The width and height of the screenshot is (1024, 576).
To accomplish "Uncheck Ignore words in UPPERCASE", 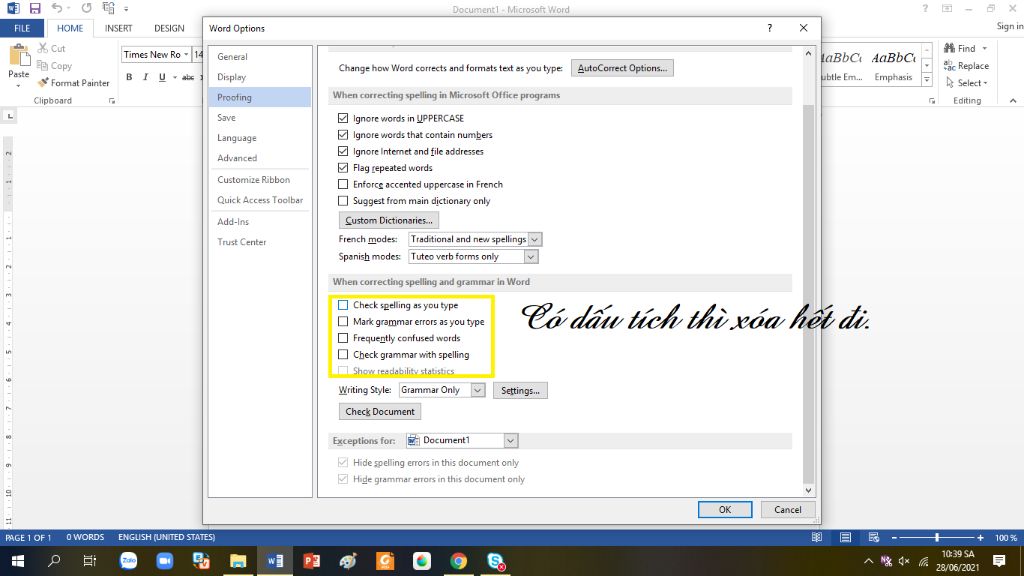I will coord(343,118).
